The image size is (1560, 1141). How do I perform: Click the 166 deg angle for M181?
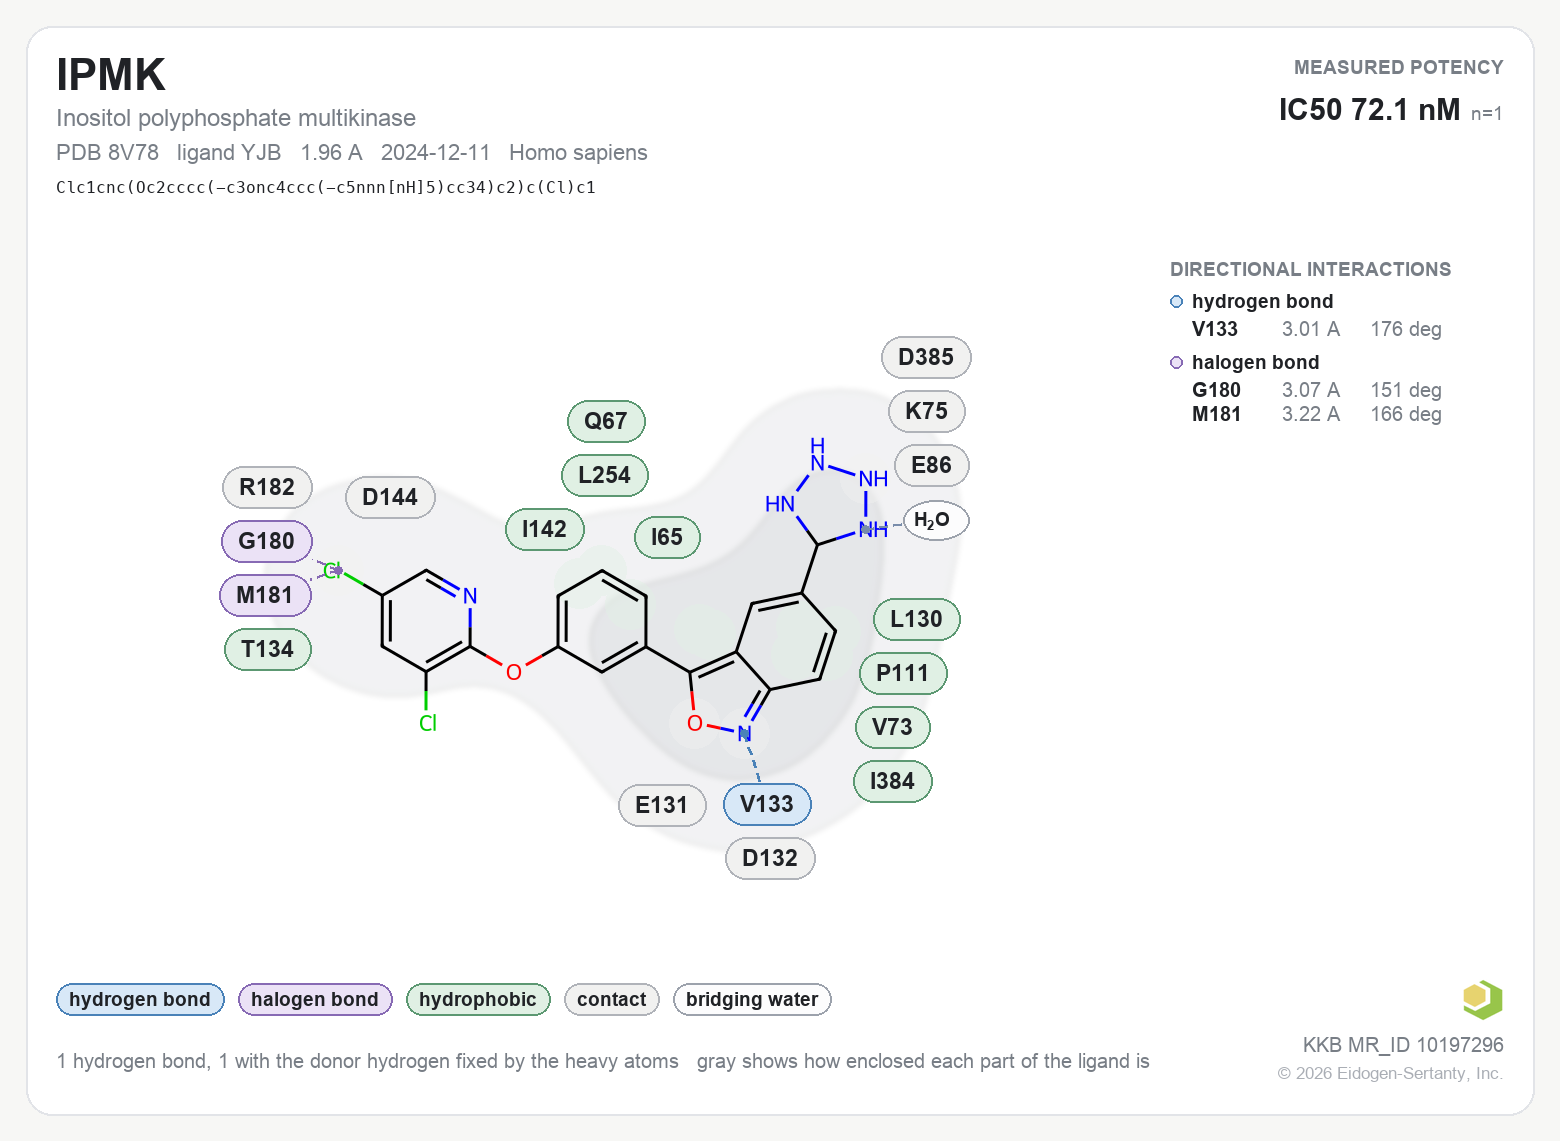[1406, 414]
